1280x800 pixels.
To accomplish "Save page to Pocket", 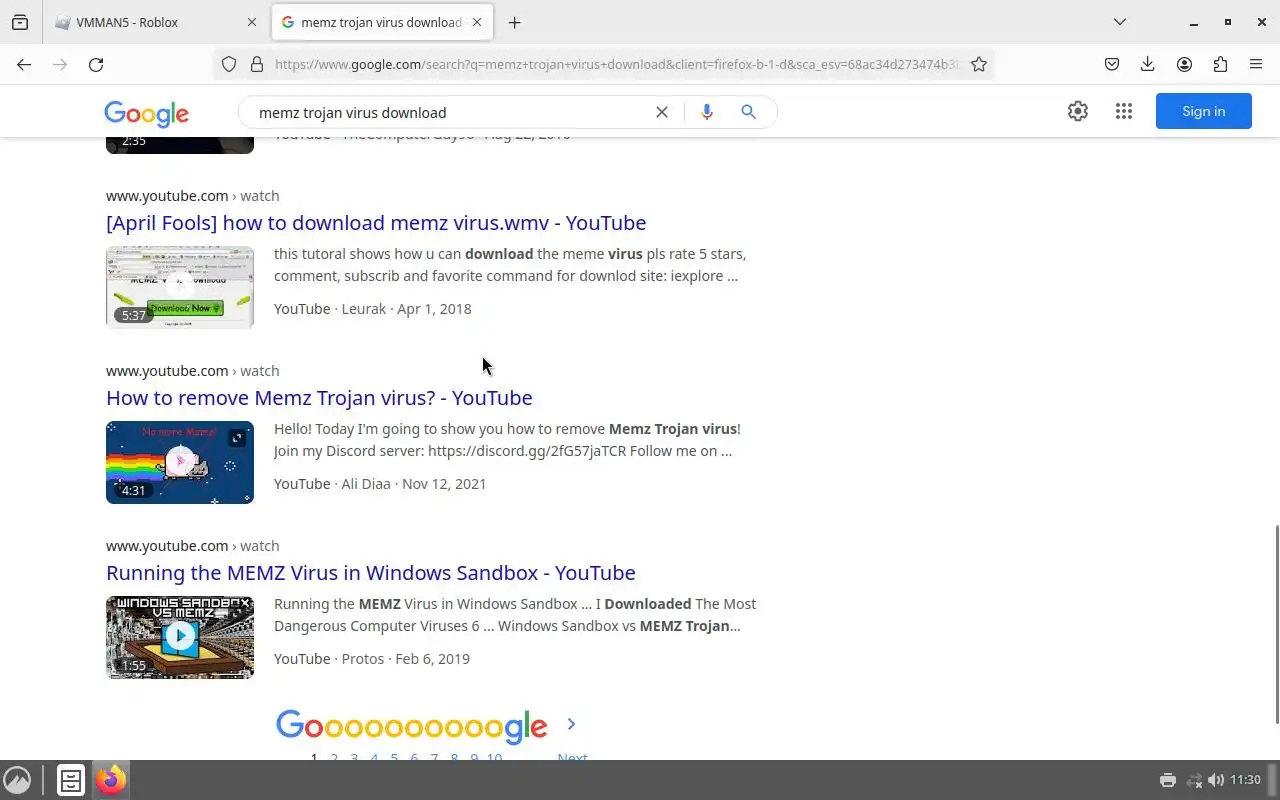I will (1112, 64).
